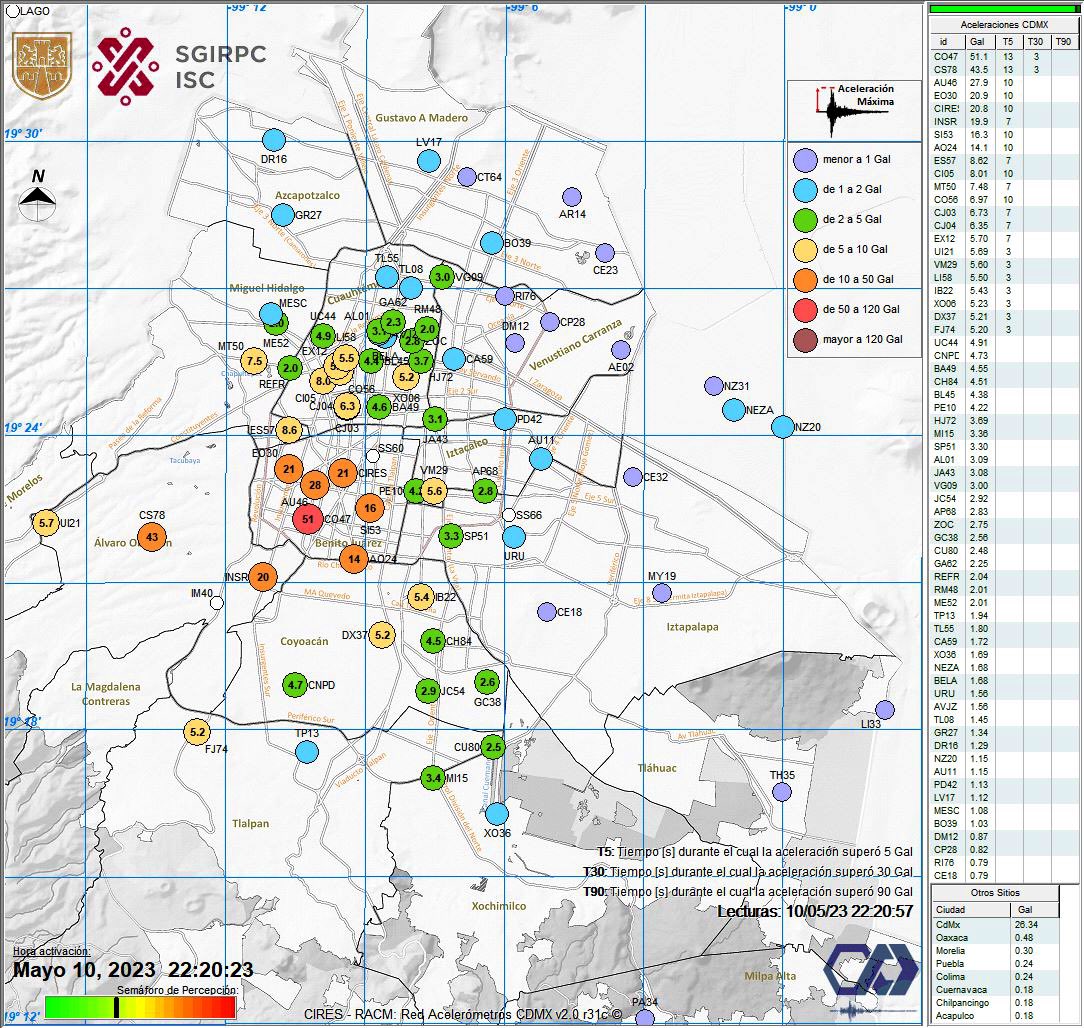Select the SI53 orange marker showing 16
The height and width of the screenshot is (1028, 1084).
370,508
